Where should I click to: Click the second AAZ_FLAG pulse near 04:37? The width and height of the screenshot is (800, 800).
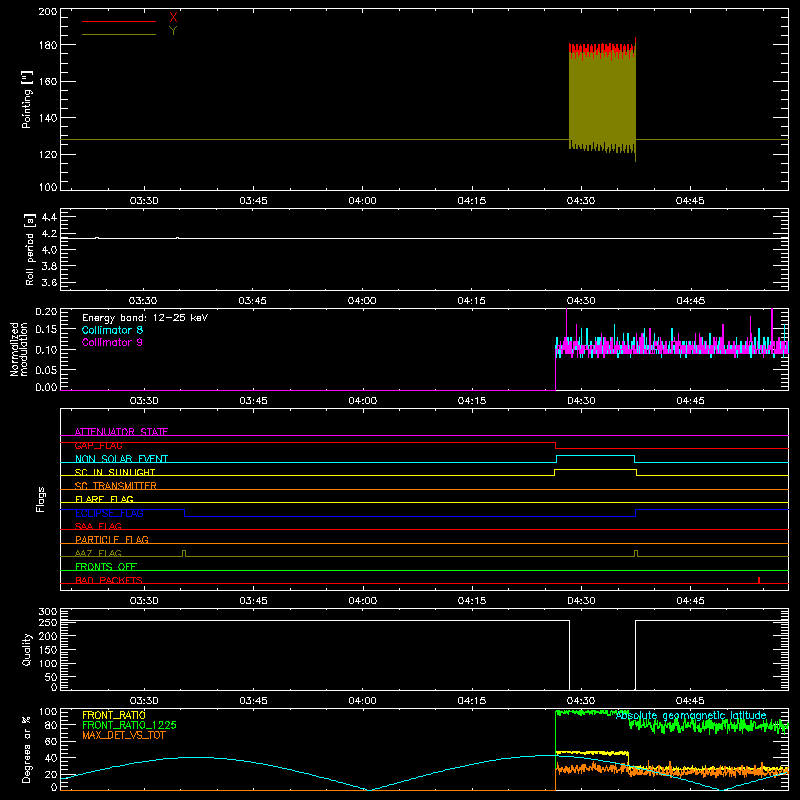636,554
